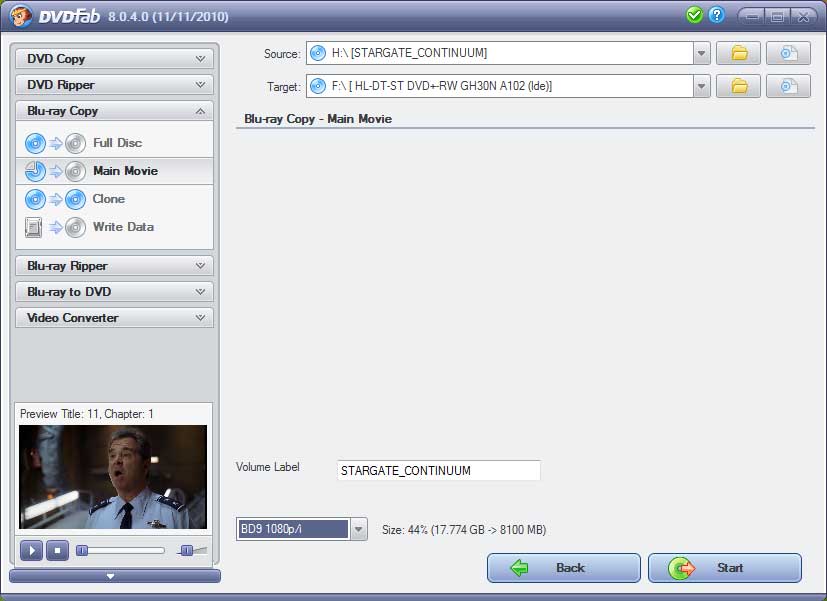The width and height of the screenshot is (827, 601).
Task: Click the Size: 44% compression text
Action: coord(464,530)
